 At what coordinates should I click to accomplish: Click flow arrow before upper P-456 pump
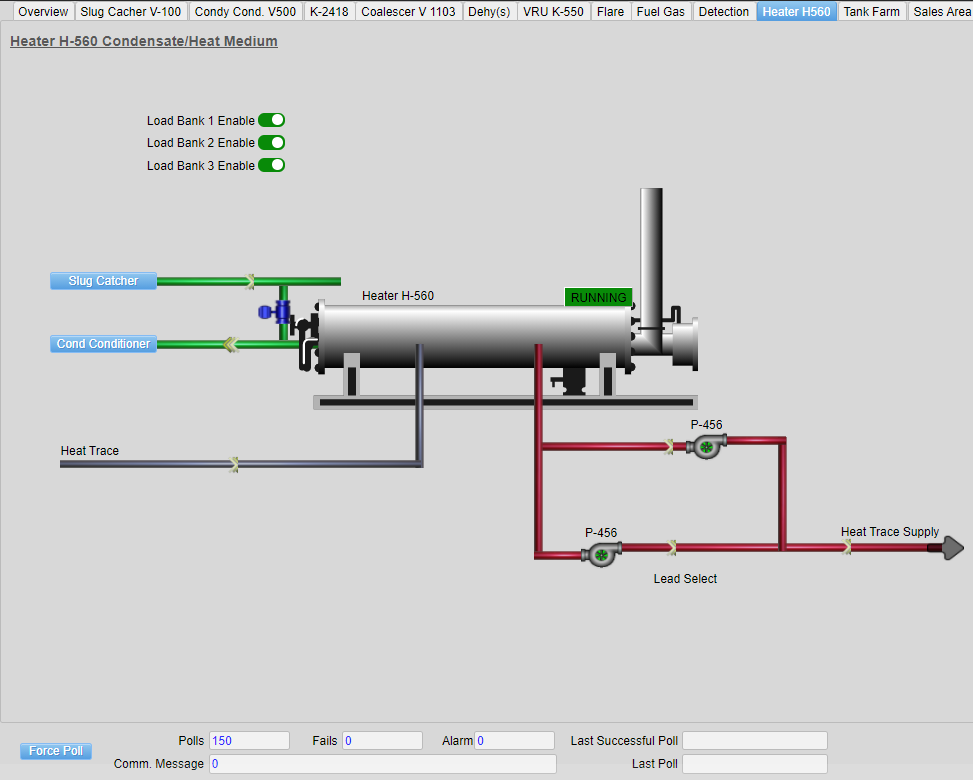[x=669, y=446]
